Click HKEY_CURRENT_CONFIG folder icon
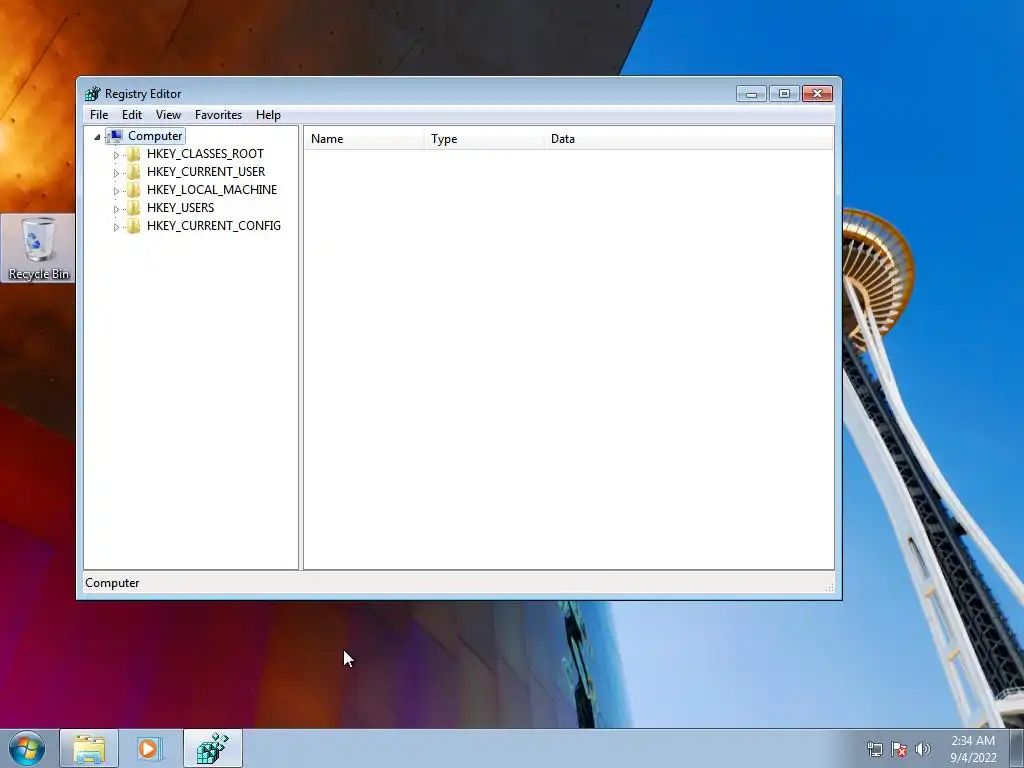 coord(134,226)
